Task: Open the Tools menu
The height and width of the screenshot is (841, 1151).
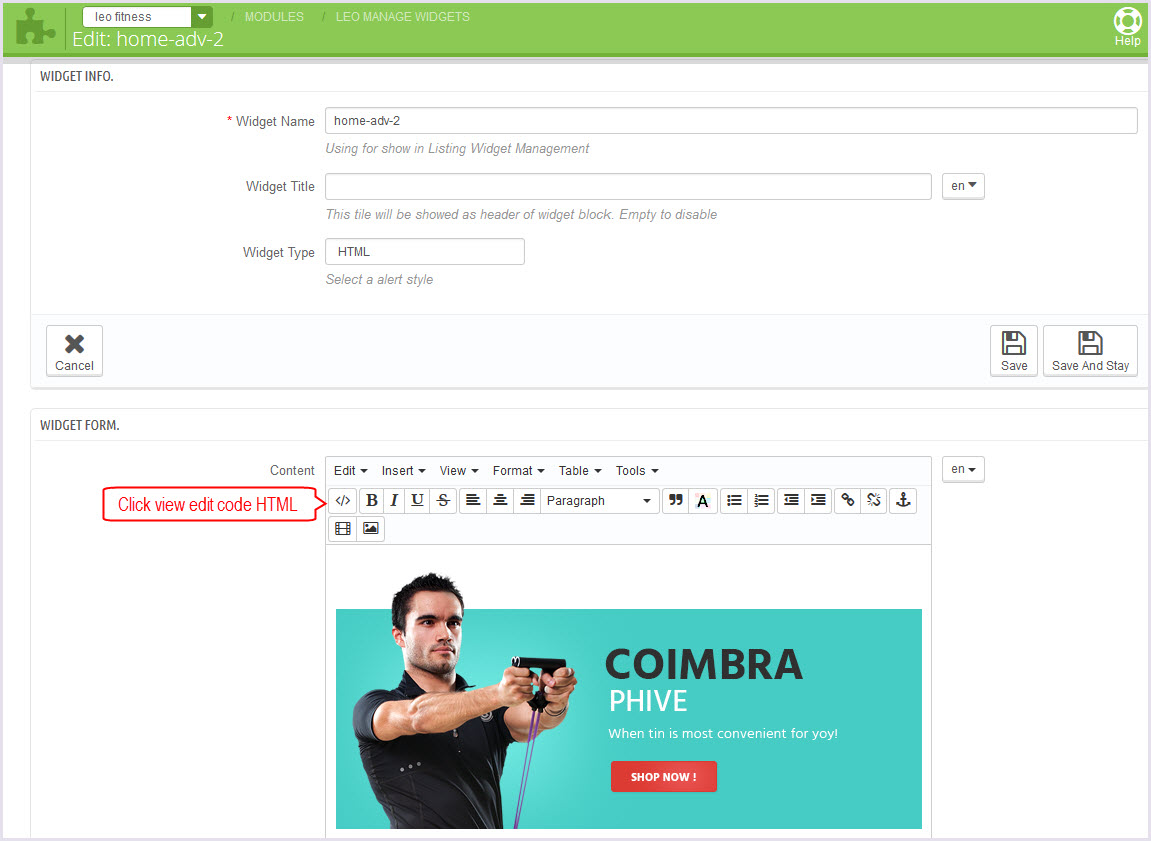Action: tap(637, 470)
